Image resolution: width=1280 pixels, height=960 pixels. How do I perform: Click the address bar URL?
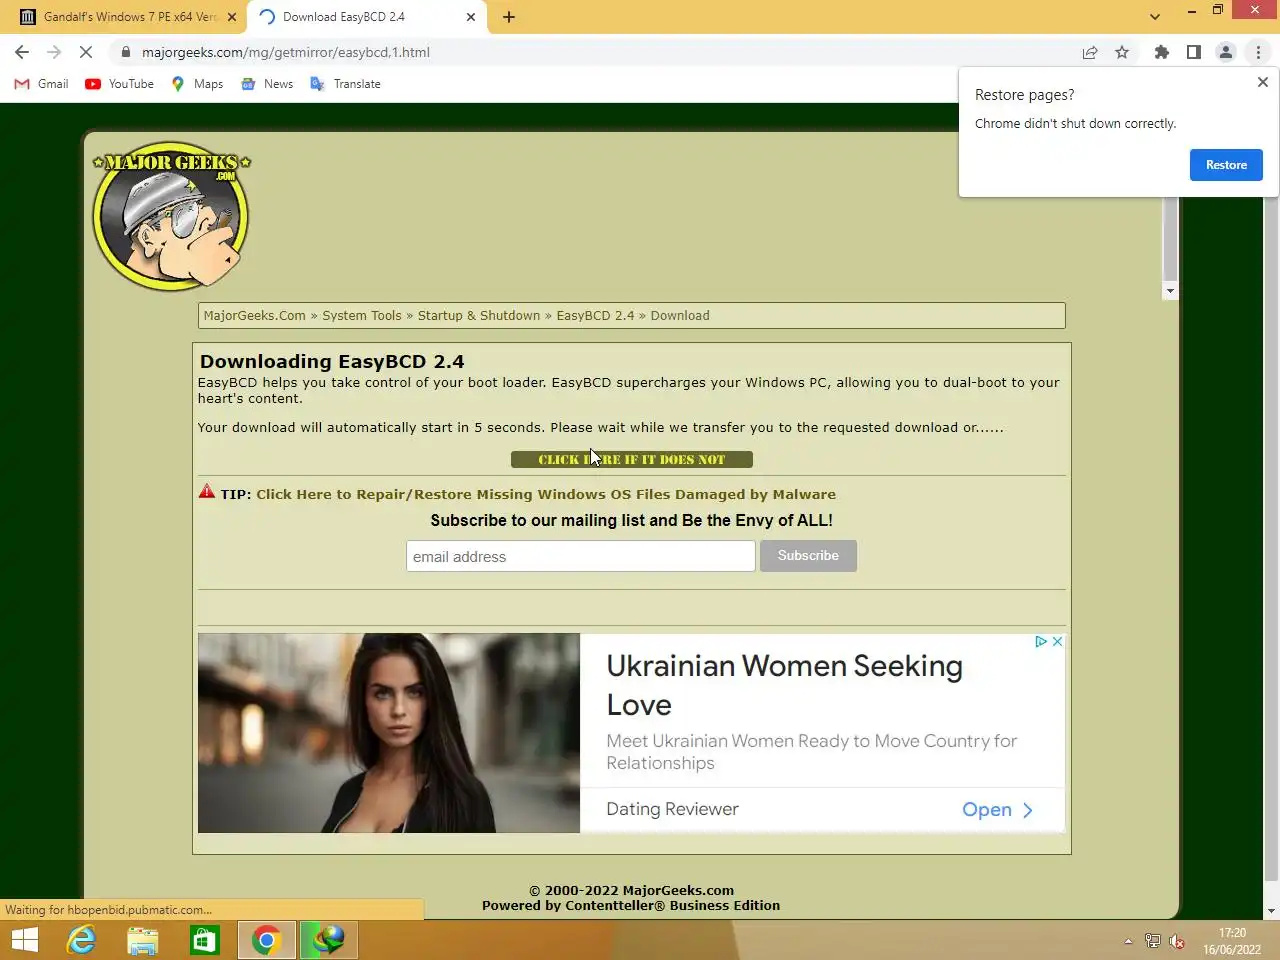pos(286,52)
